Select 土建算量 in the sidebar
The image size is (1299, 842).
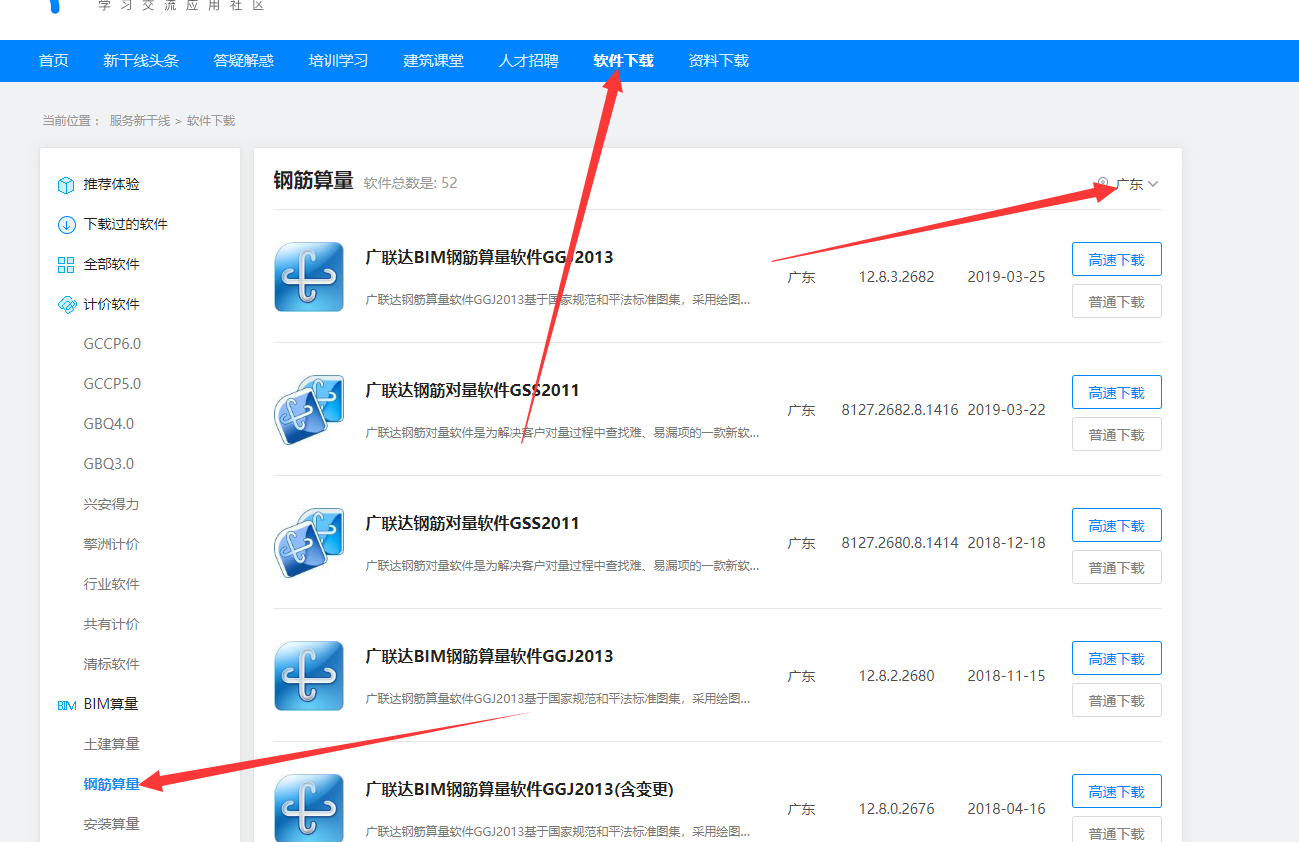[112, 745]
